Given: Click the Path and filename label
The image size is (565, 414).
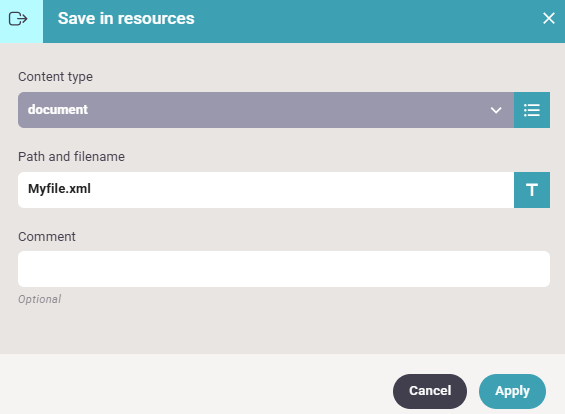Looking at the screenshot, I should tap(71, 157).
